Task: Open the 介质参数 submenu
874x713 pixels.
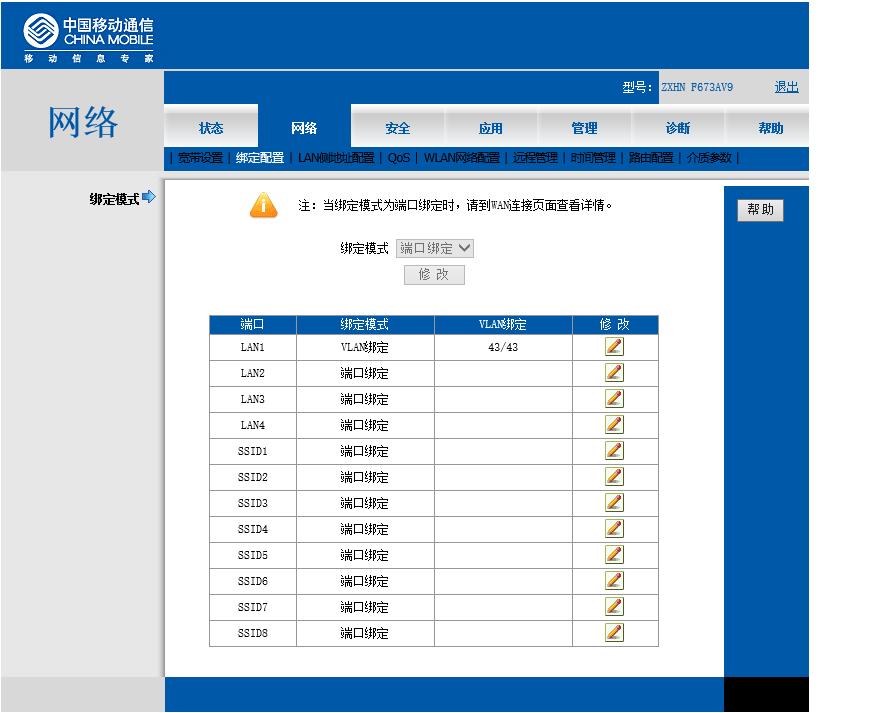Action: pos(709,158)
